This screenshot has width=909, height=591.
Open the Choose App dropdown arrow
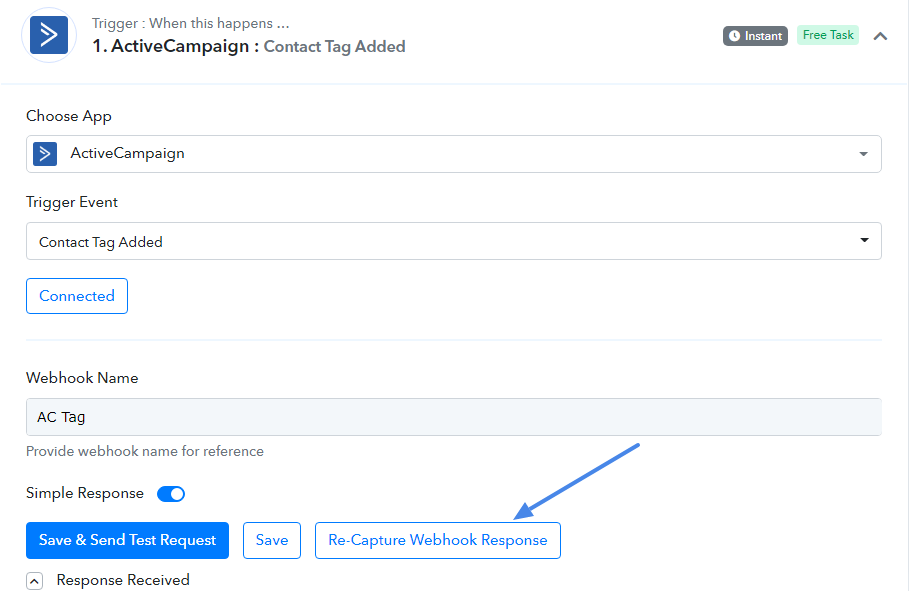[863, 154]
